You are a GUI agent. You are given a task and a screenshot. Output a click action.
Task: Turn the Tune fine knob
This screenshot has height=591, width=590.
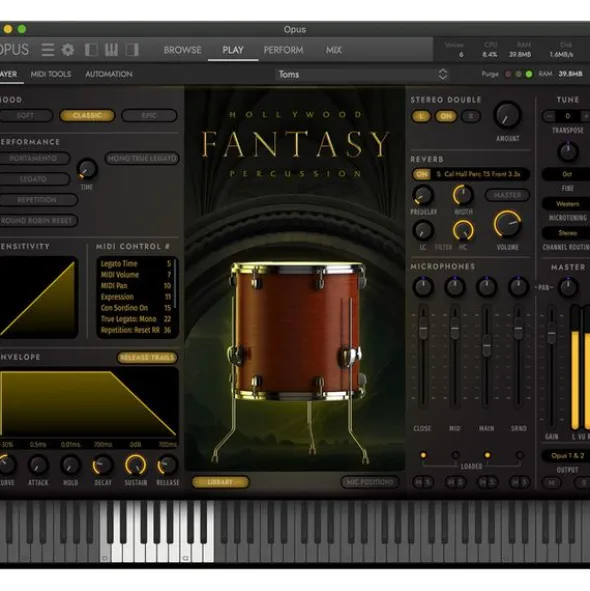tap(568, 152)
